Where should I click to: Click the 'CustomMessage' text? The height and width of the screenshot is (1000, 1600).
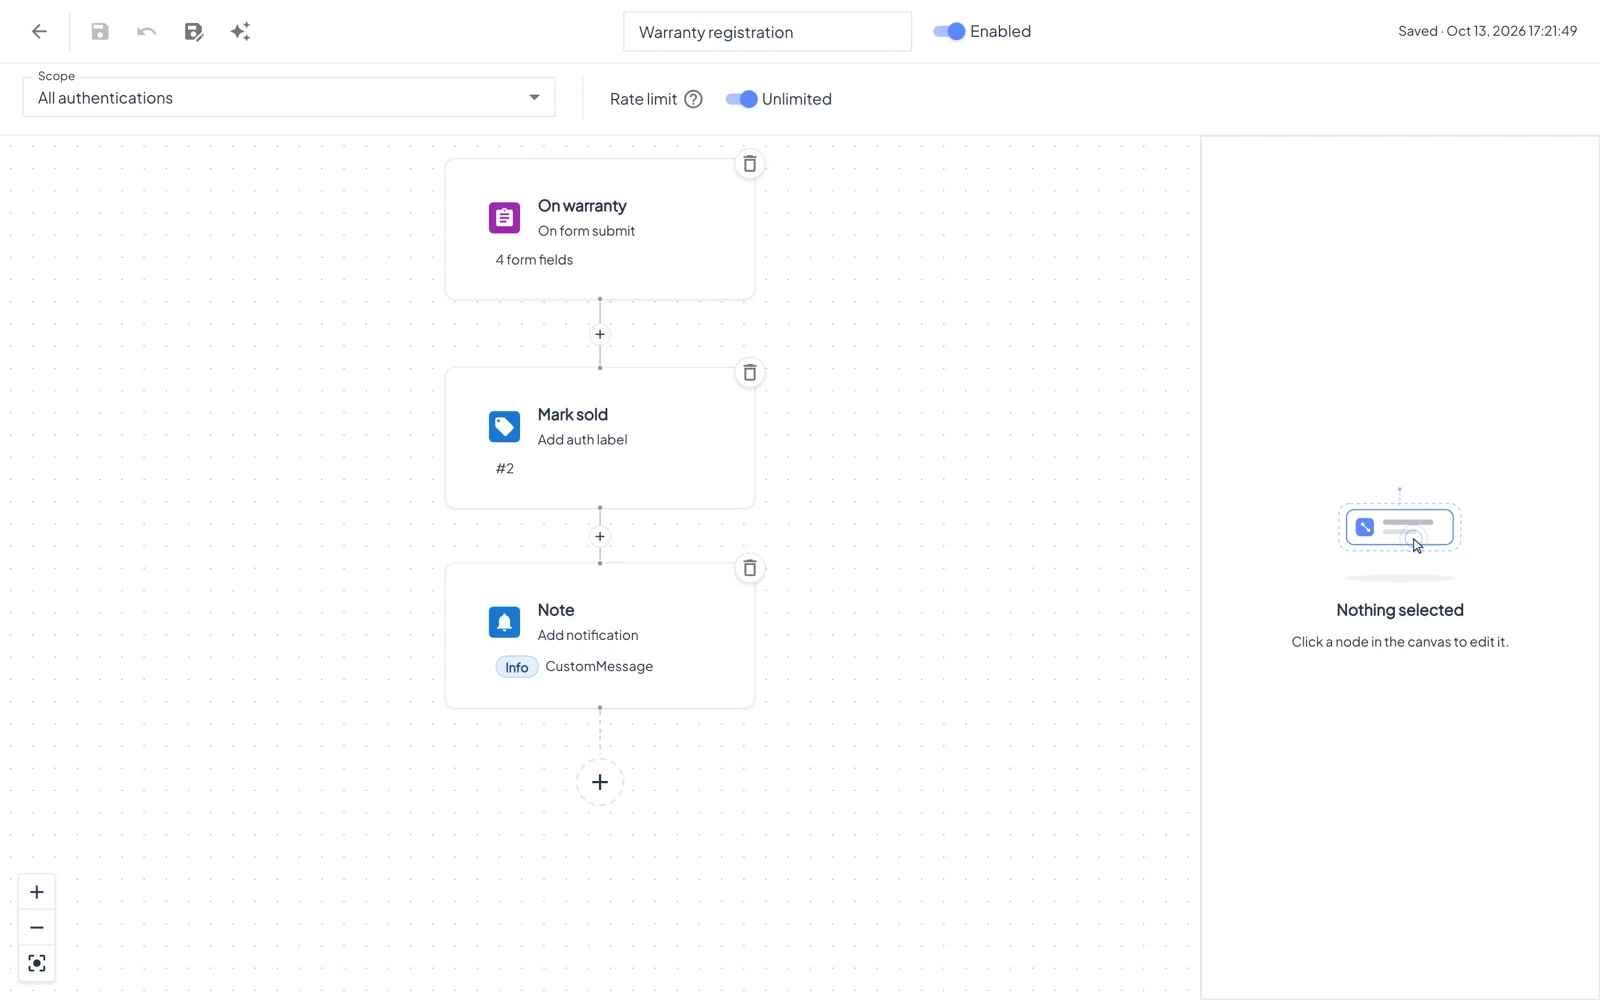tap(599, 666)
